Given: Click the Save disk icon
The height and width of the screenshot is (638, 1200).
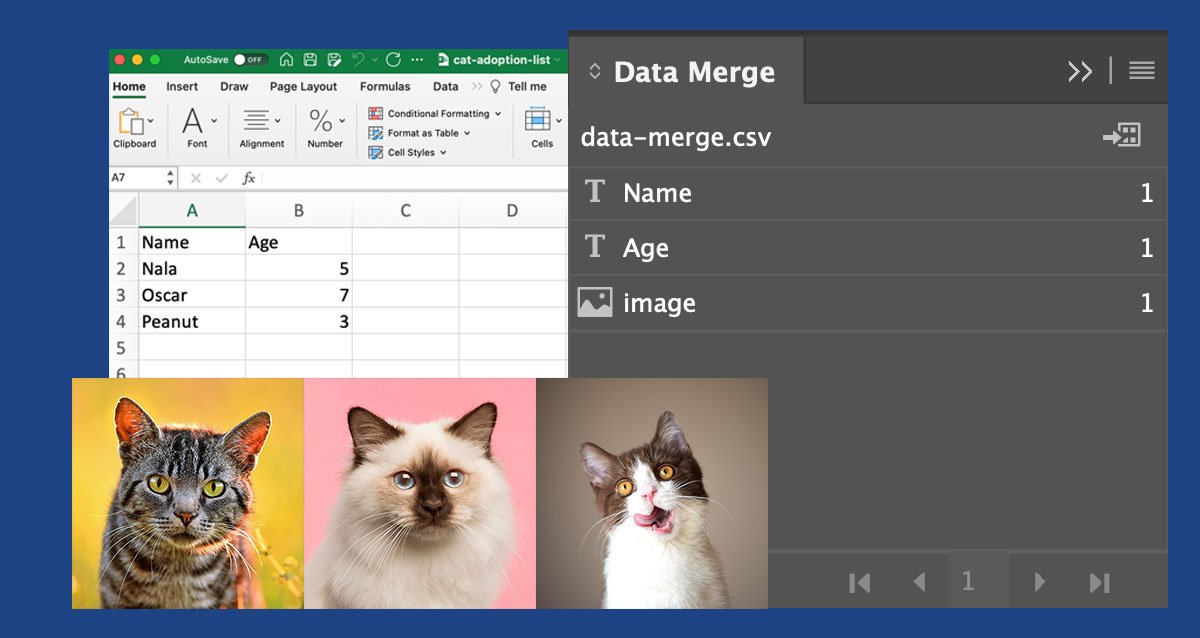Looking at the screenshot, I should (310, 60).
